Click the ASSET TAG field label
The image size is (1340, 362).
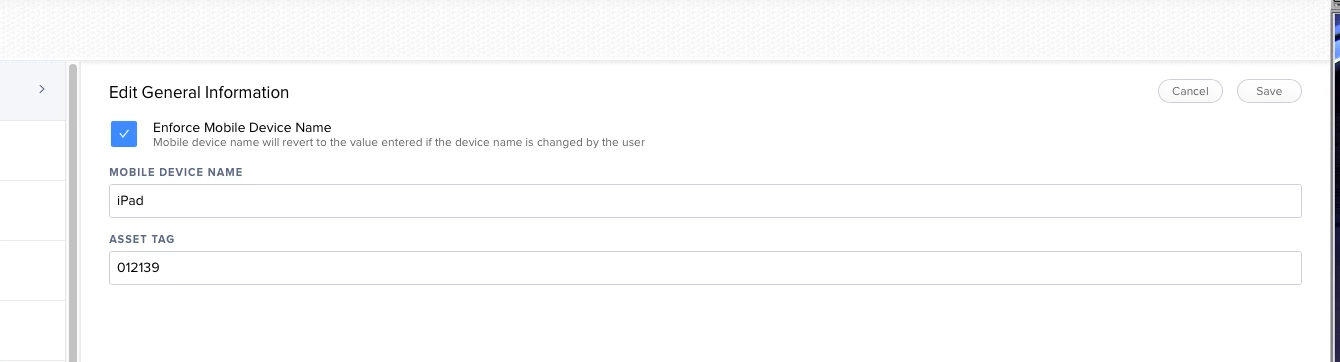point(142,239)
